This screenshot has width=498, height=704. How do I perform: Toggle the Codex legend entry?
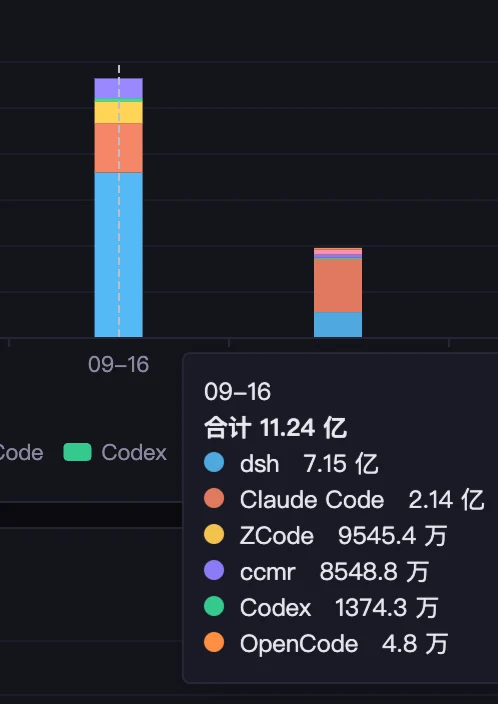click(x=115, y=452)
